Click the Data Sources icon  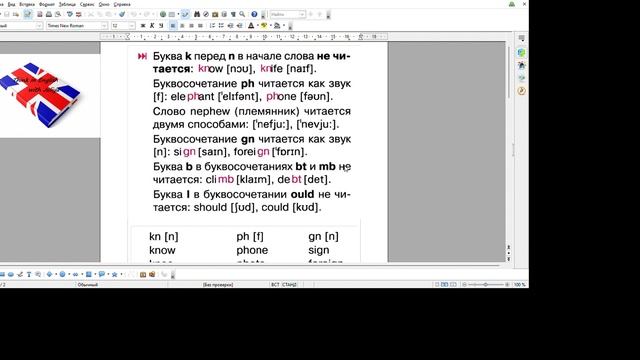point(224,14)
